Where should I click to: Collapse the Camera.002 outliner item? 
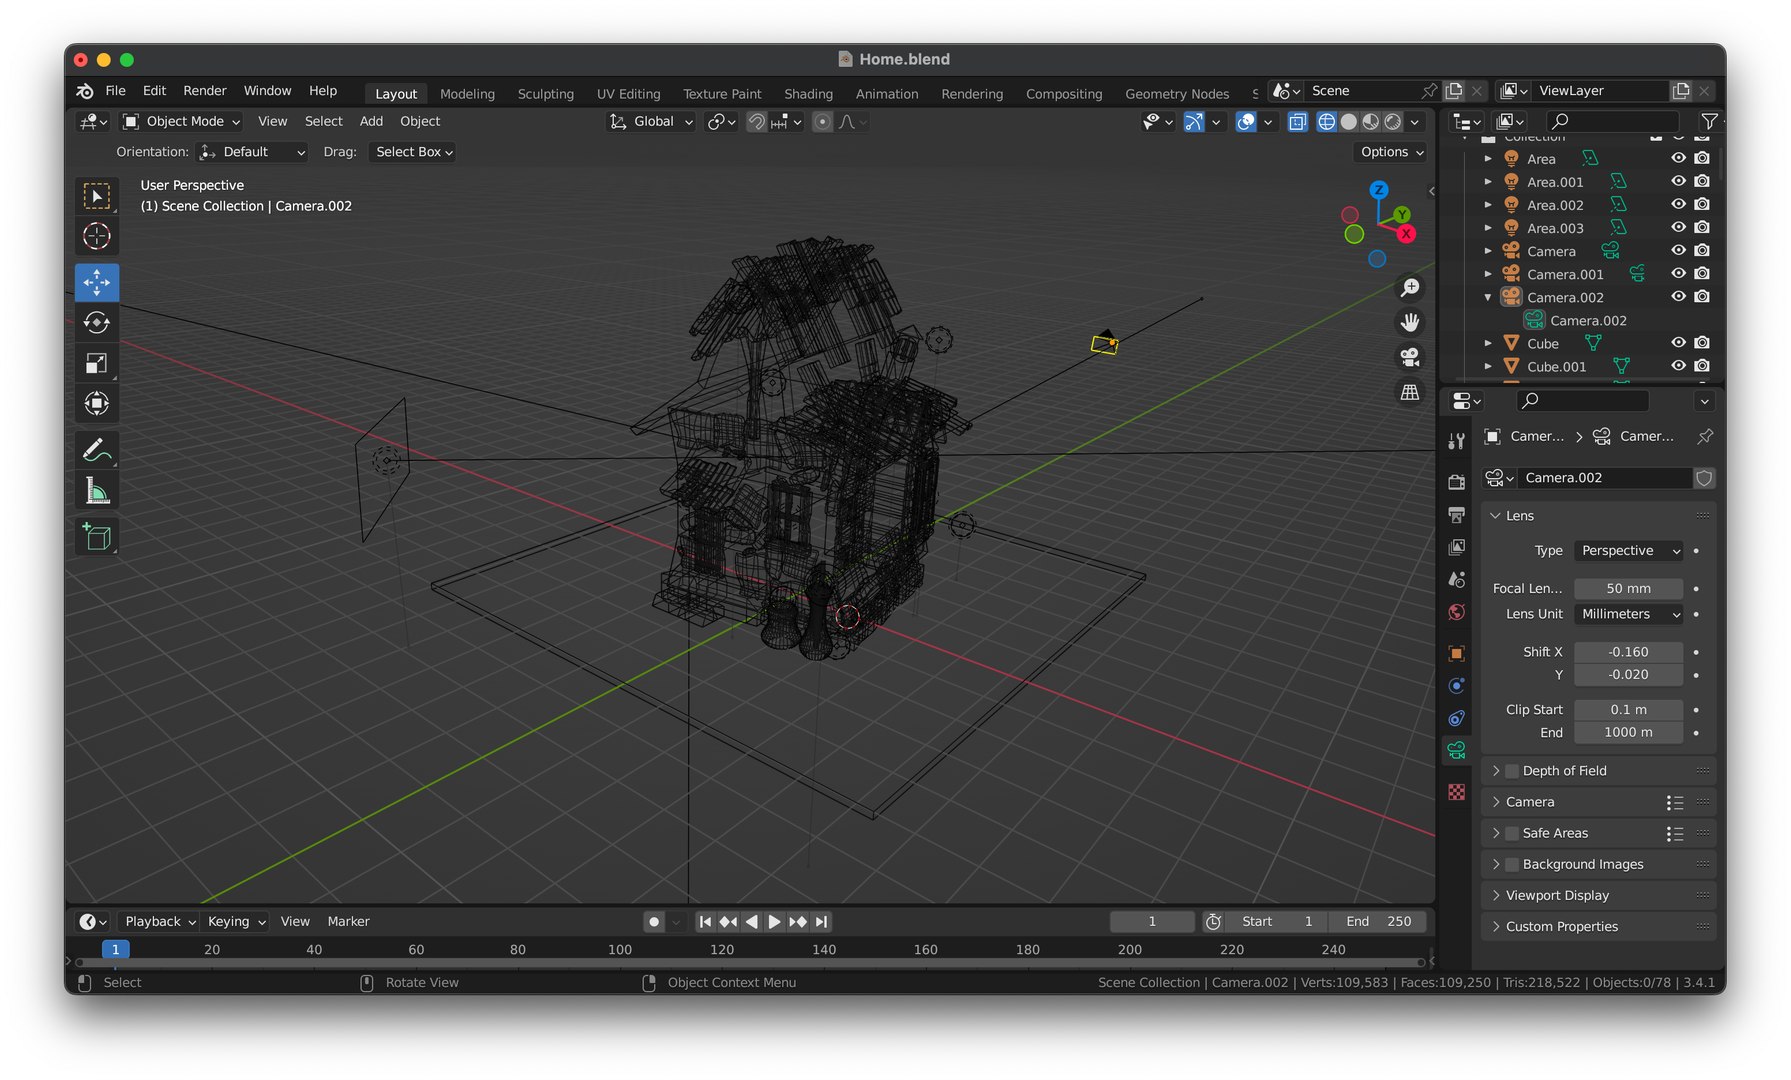[1488, 297]
